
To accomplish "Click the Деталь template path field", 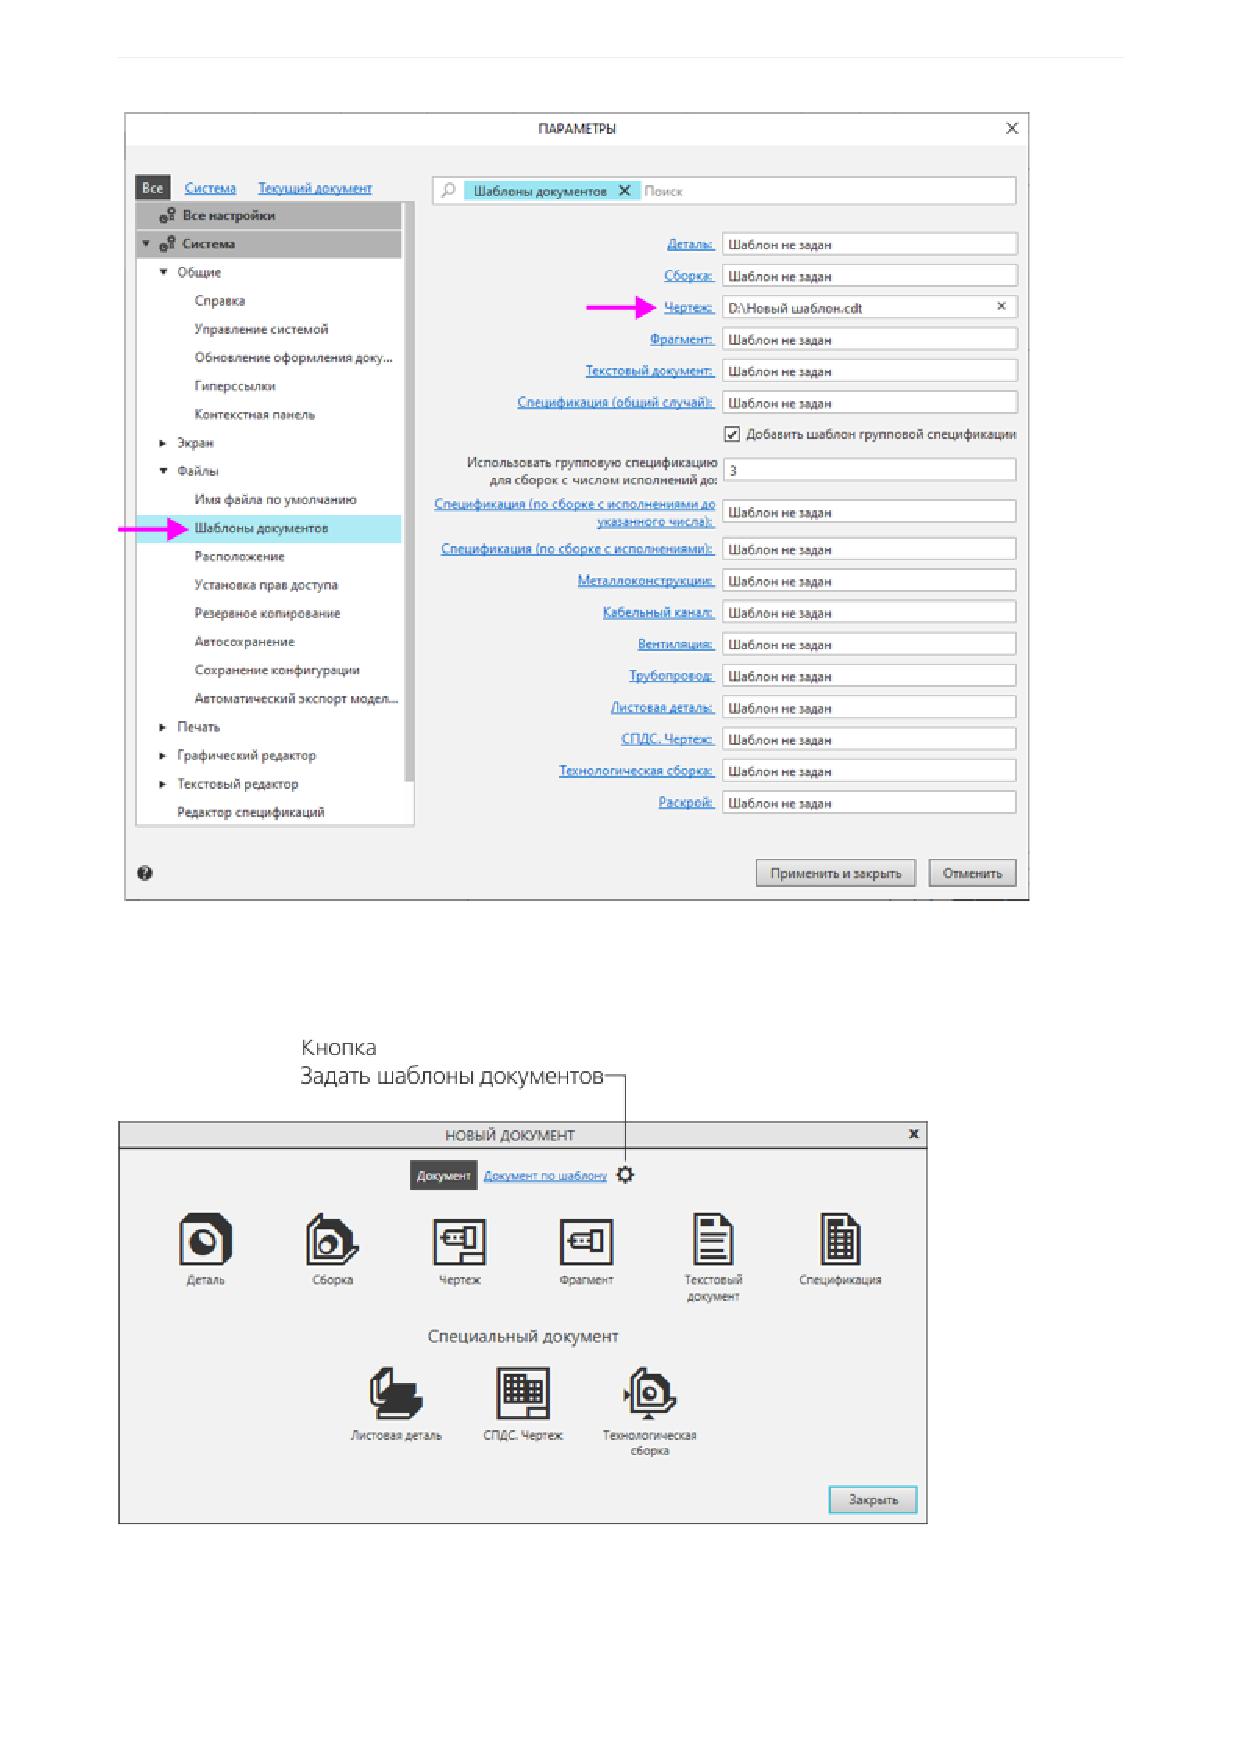I will [869, 244].
